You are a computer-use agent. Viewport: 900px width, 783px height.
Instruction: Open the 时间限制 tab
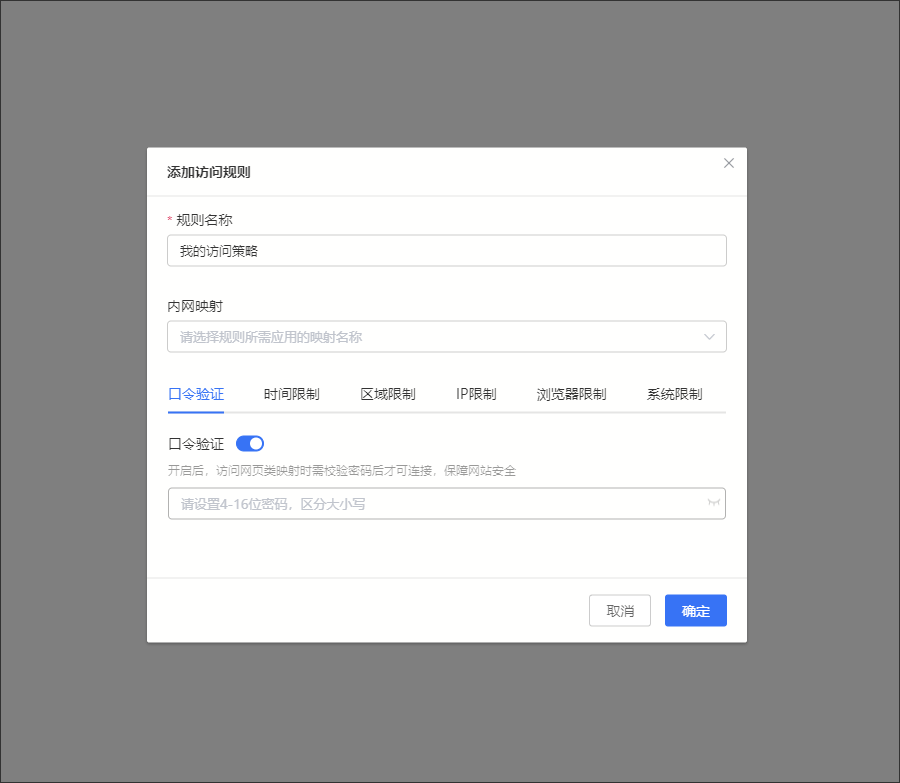click(292, 394)
